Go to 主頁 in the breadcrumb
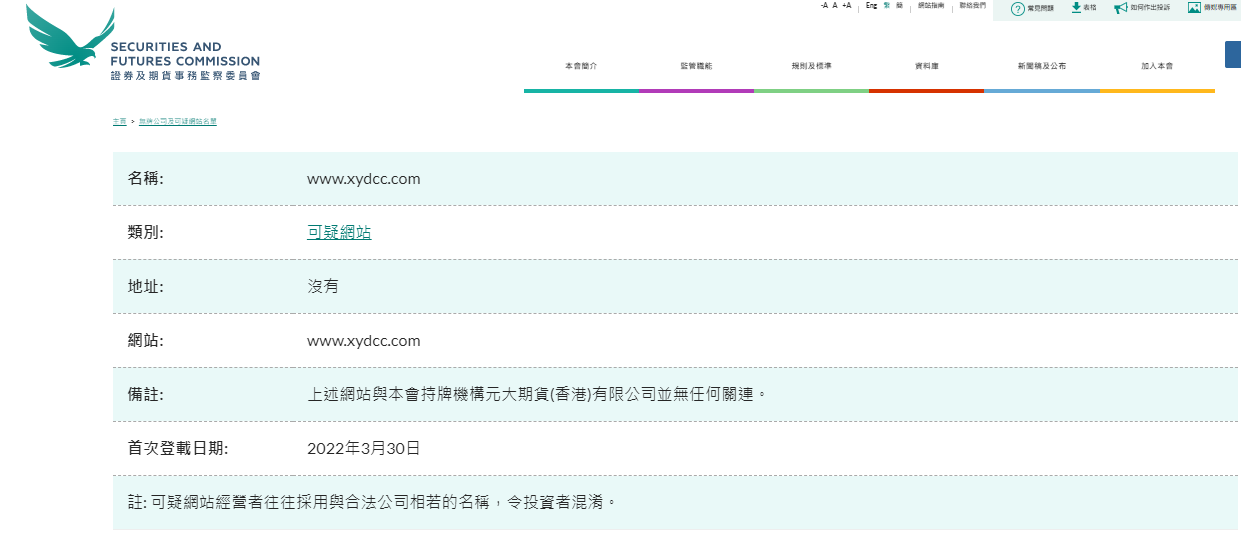 pyautogui.click(x=119, y=121)
